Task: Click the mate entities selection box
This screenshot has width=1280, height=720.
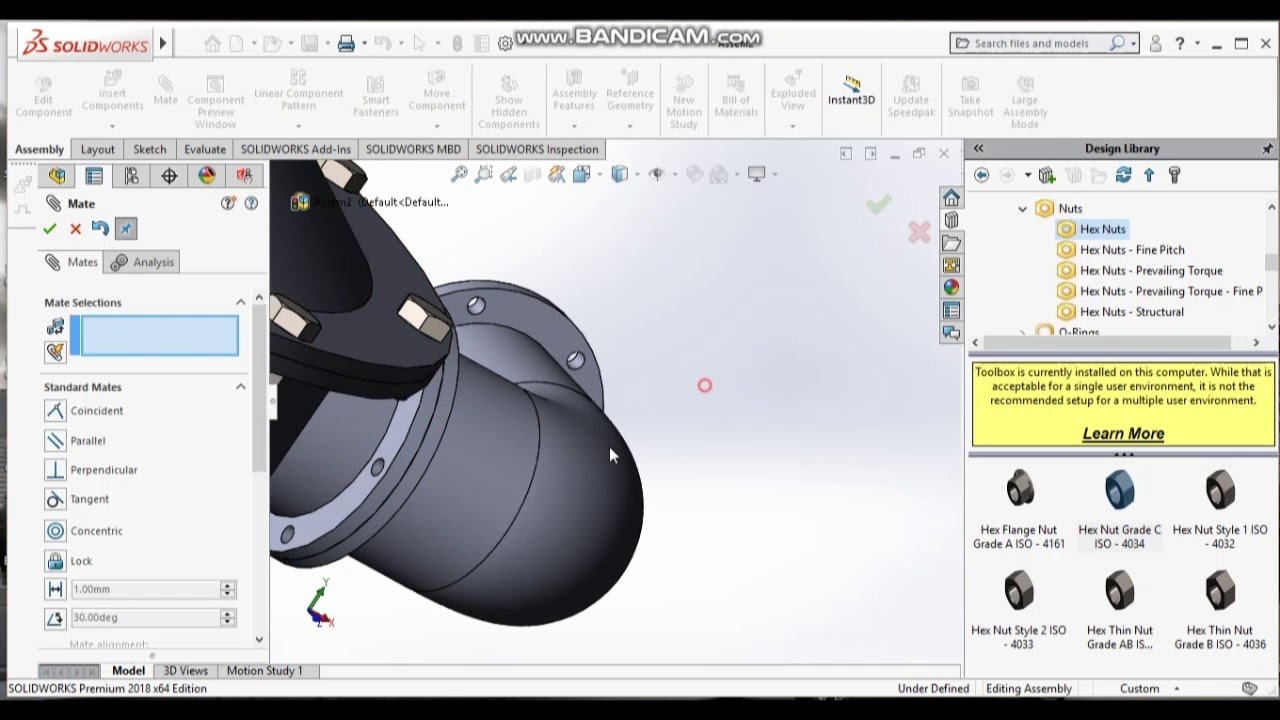Action: tap(160, 335)
